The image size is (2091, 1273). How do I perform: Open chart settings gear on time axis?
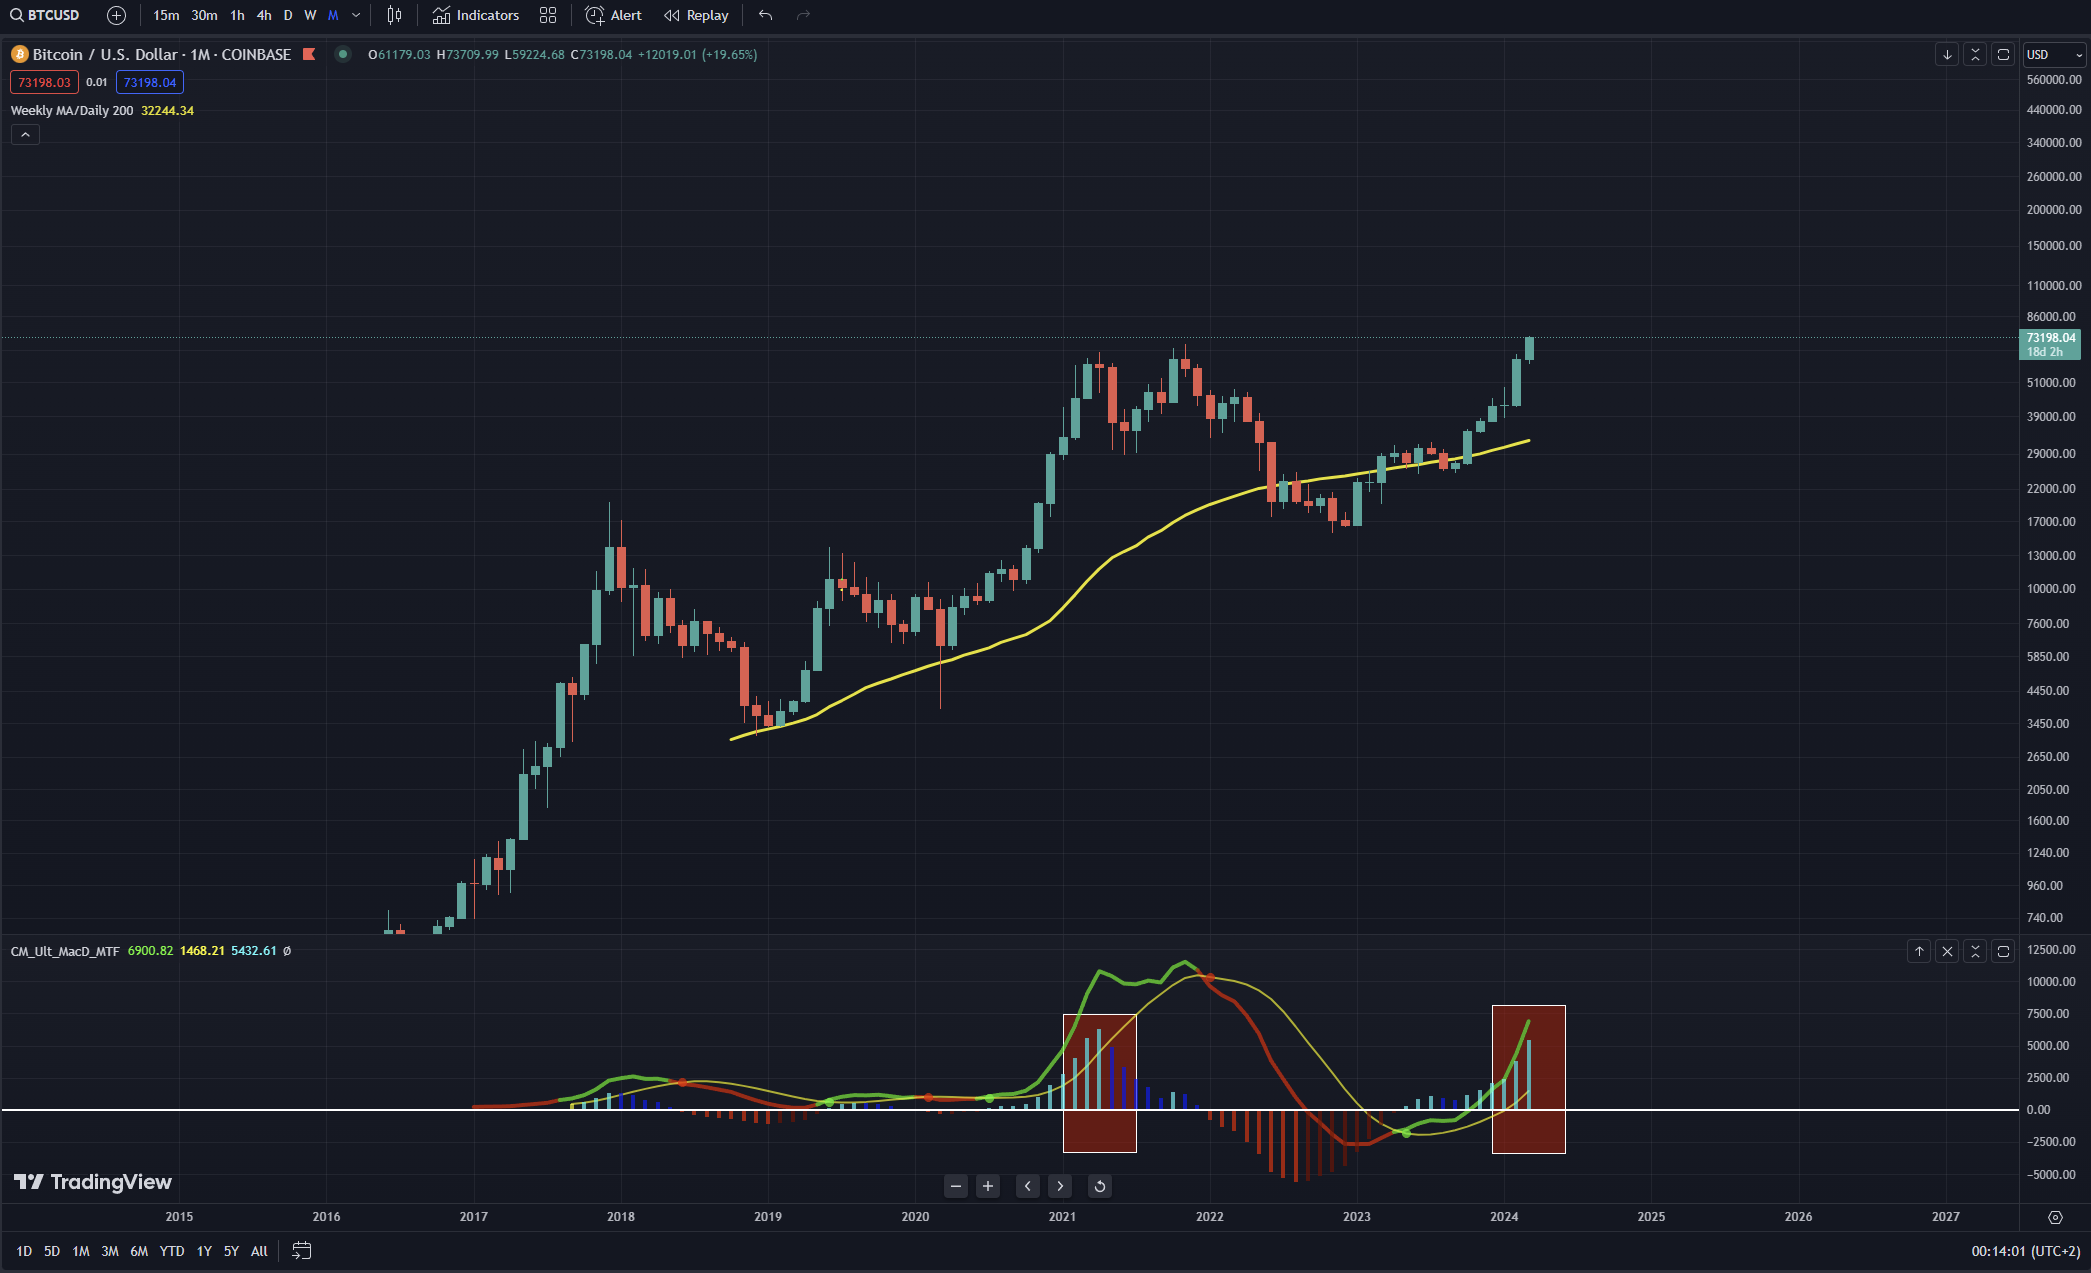click(2055, 1217)
